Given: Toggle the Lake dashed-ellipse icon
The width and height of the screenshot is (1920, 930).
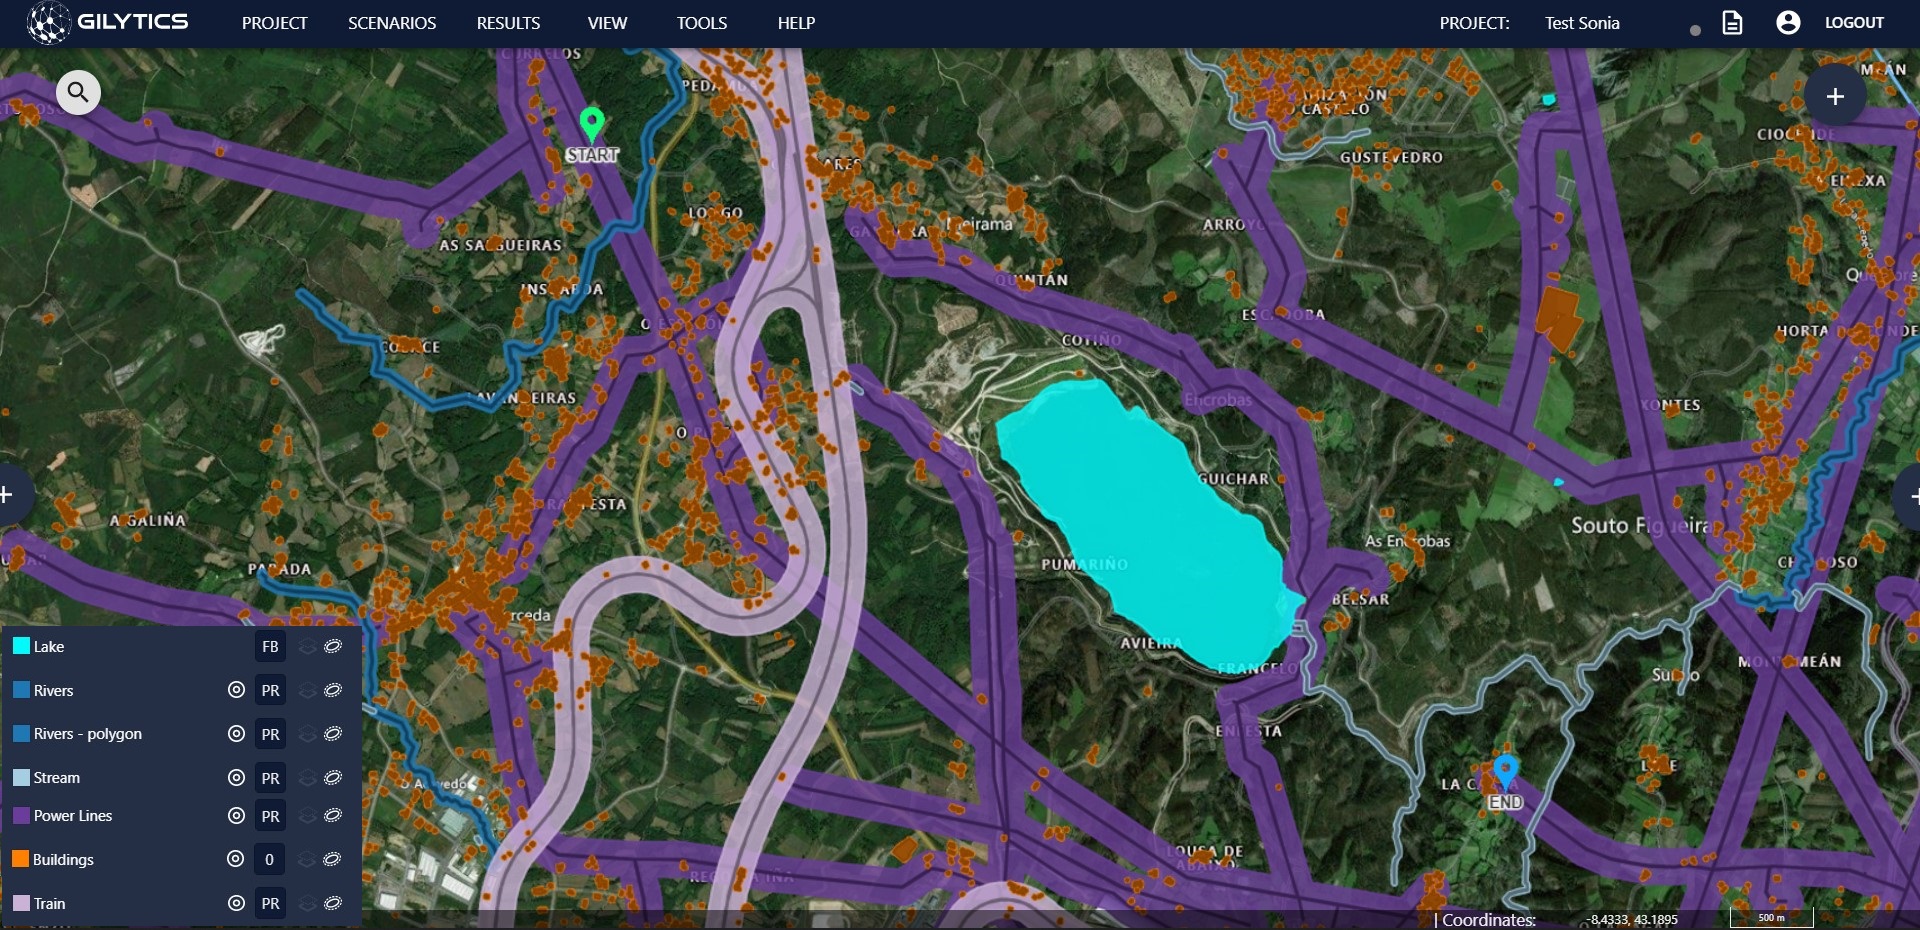Looking at the screenshot, I should [333, 647].
